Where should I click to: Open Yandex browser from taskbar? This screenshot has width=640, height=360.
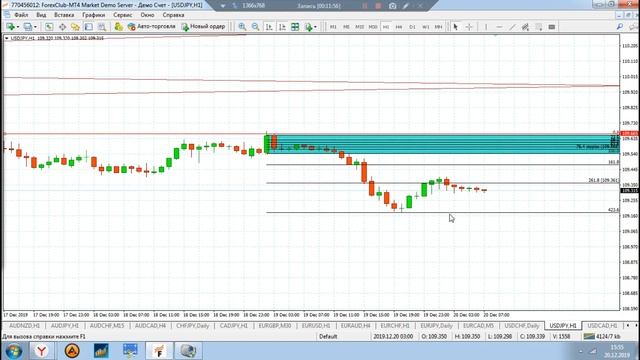[x=41, y=351]
